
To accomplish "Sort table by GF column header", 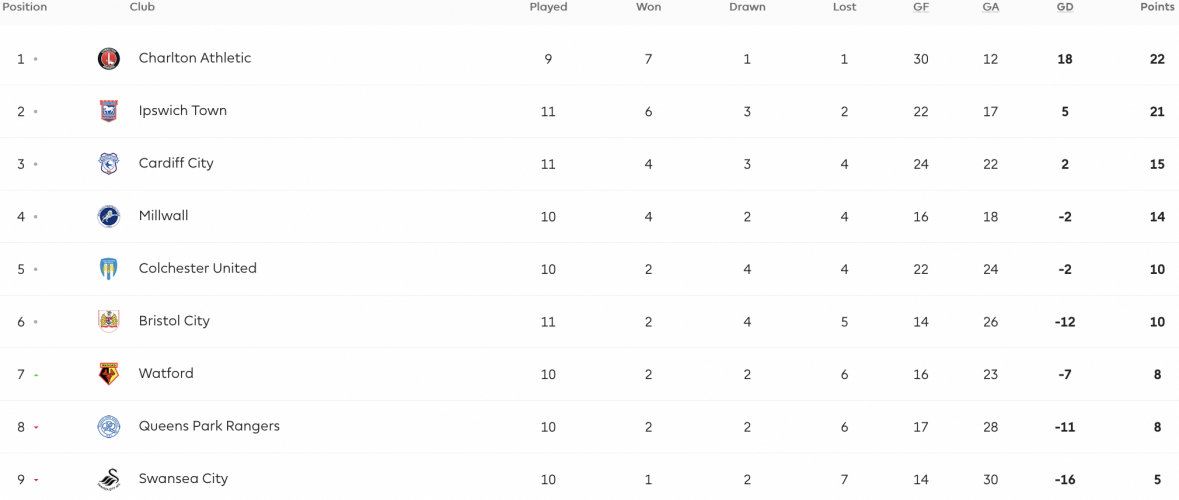I will click(x=920, y=7).
